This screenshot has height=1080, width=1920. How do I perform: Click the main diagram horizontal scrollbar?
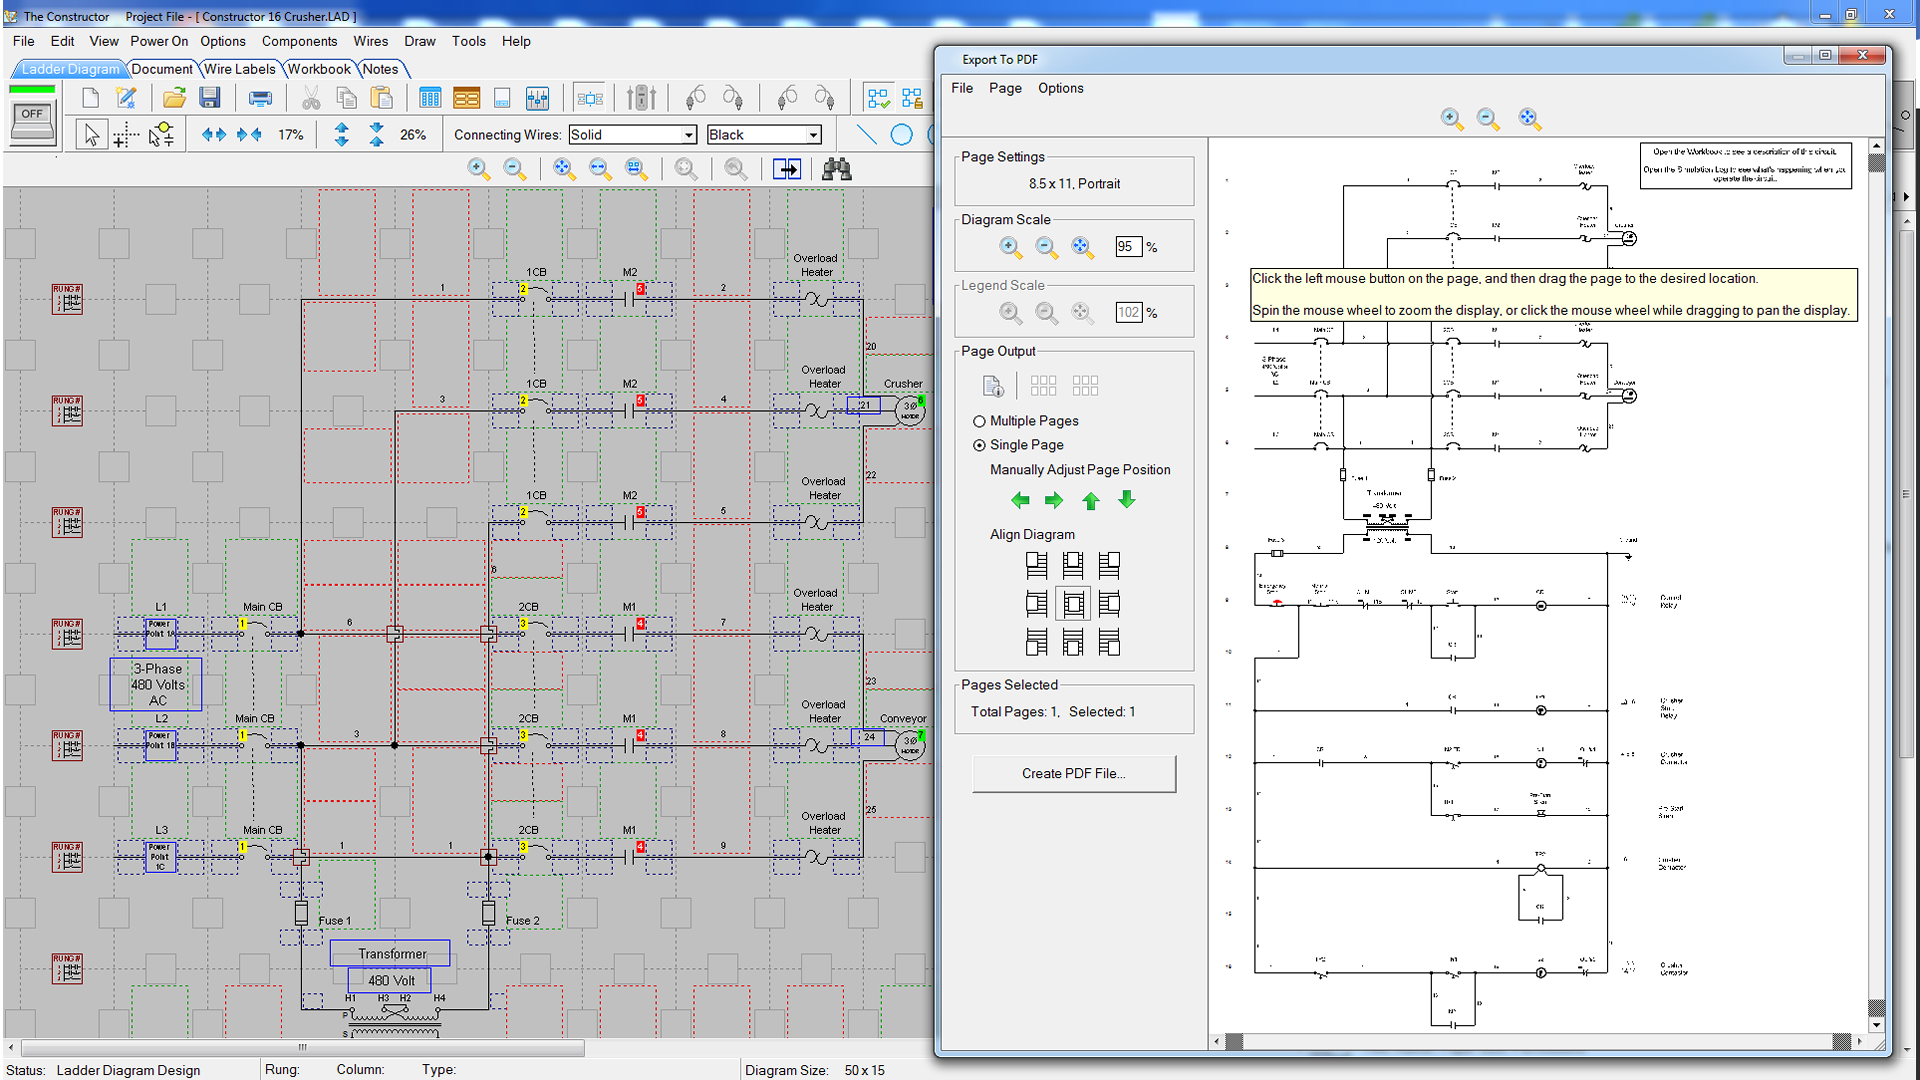(302, 1048)
